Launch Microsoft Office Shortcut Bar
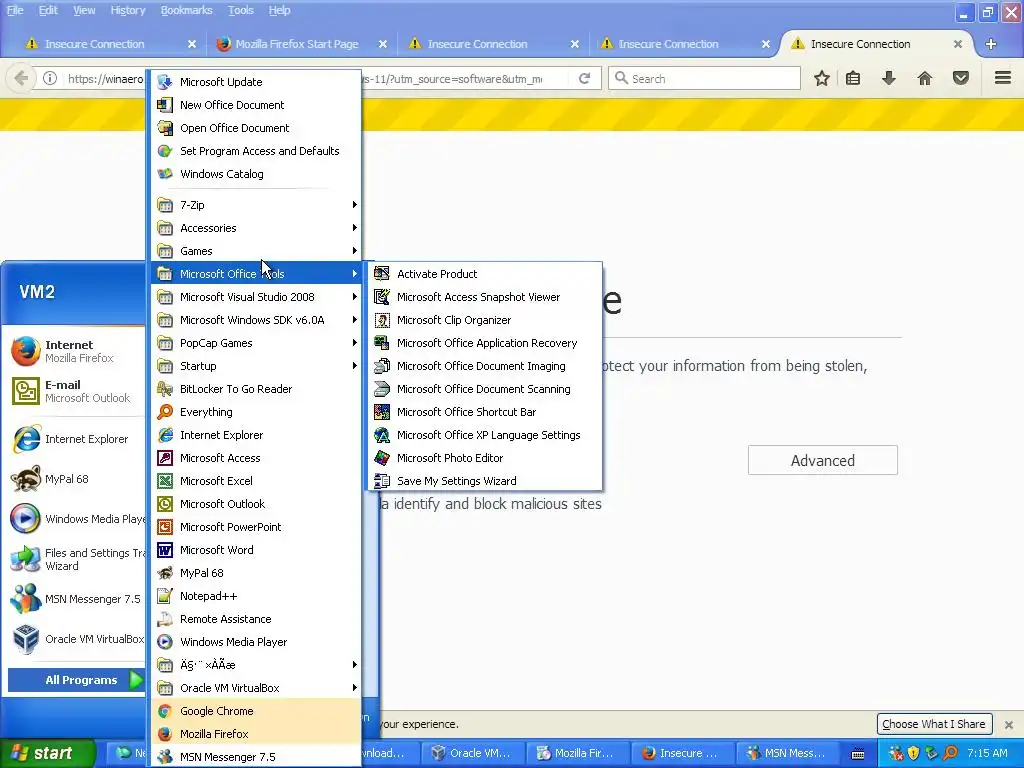 [485, 411]
